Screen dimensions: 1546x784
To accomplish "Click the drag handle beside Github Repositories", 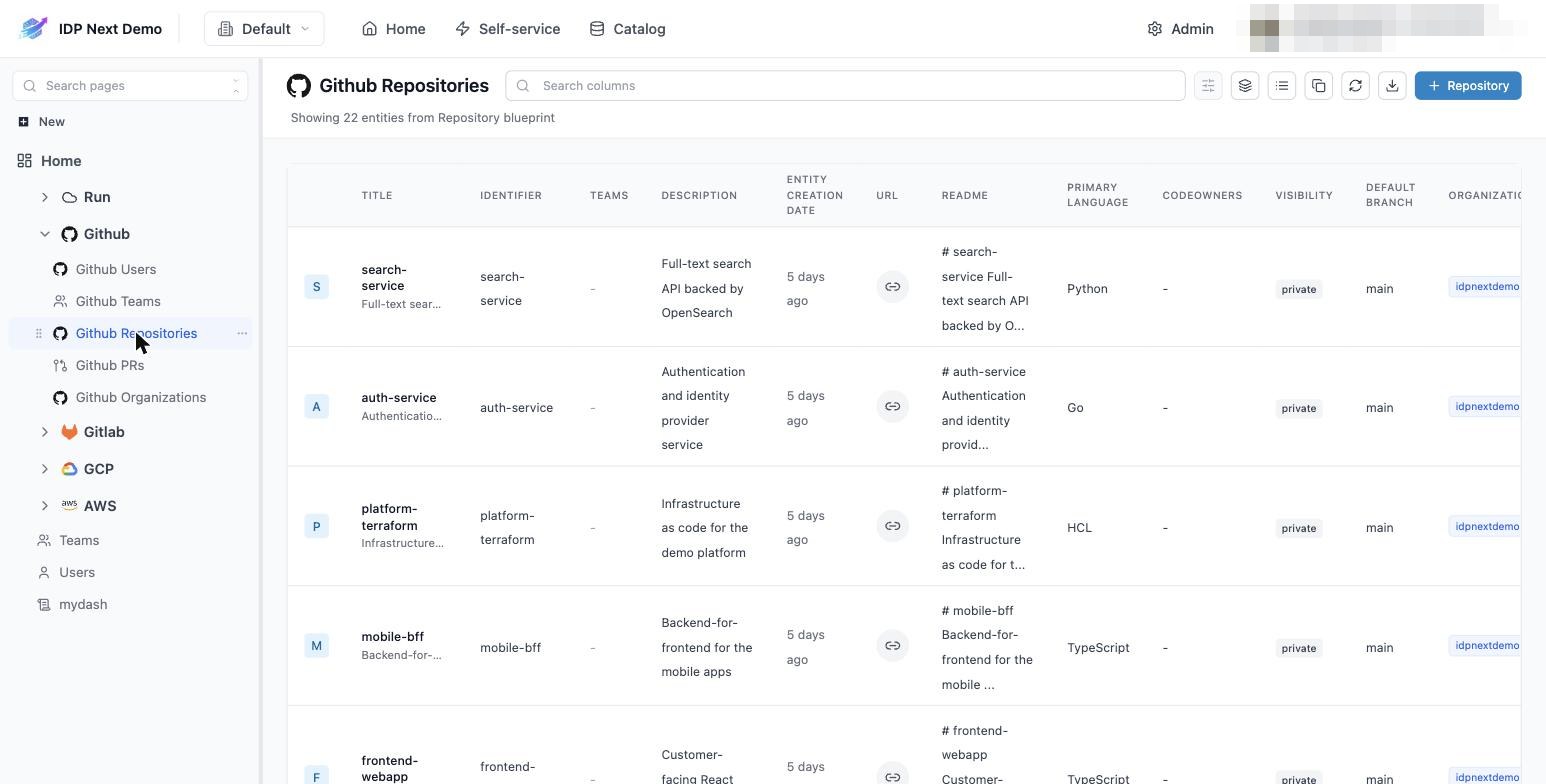I will point(39,333).
